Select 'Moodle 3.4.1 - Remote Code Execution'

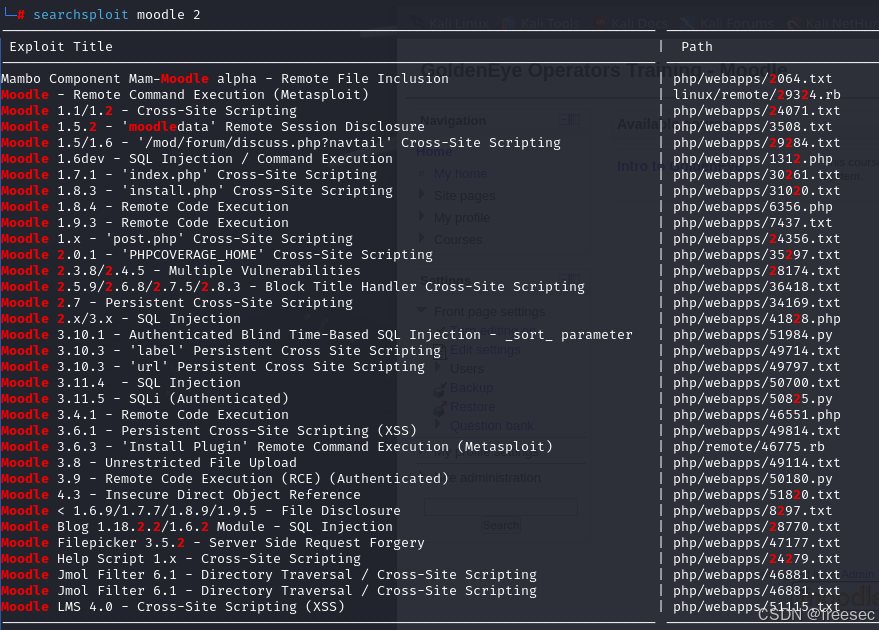(x=145, y=414)
